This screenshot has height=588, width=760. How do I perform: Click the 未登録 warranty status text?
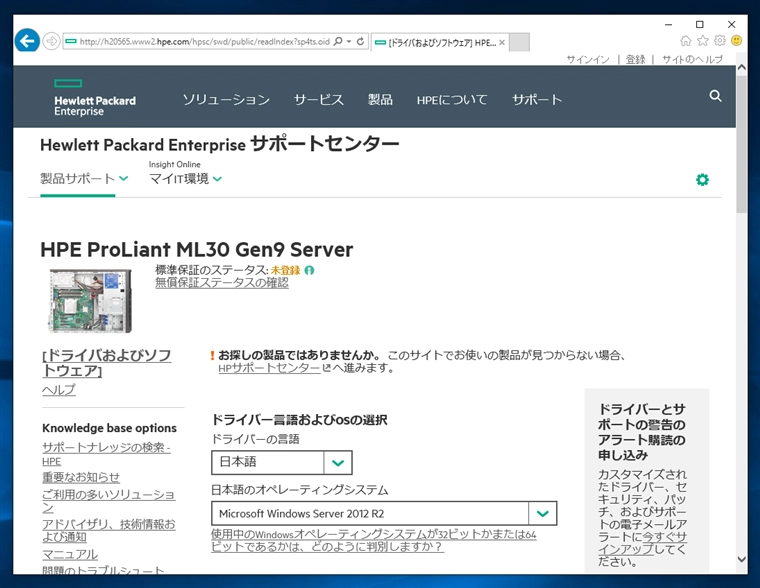pos(285,270)
